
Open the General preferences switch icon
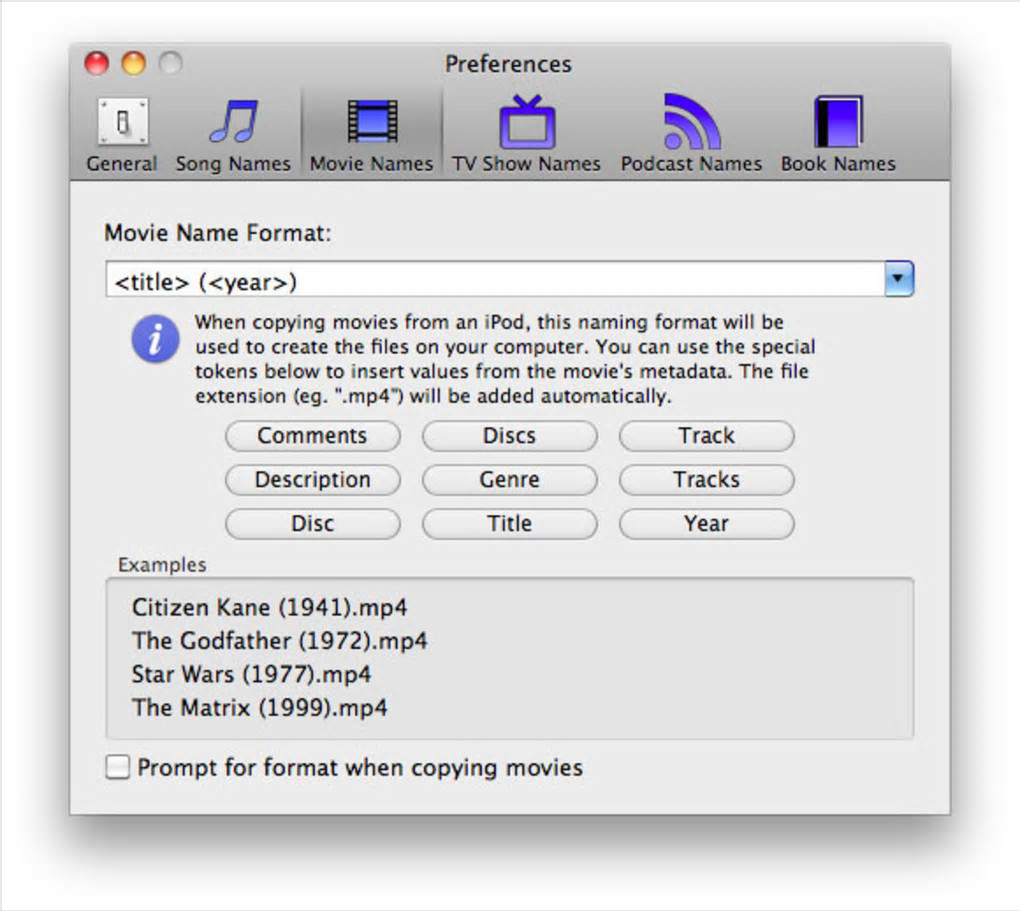click(x=123, y=122)
